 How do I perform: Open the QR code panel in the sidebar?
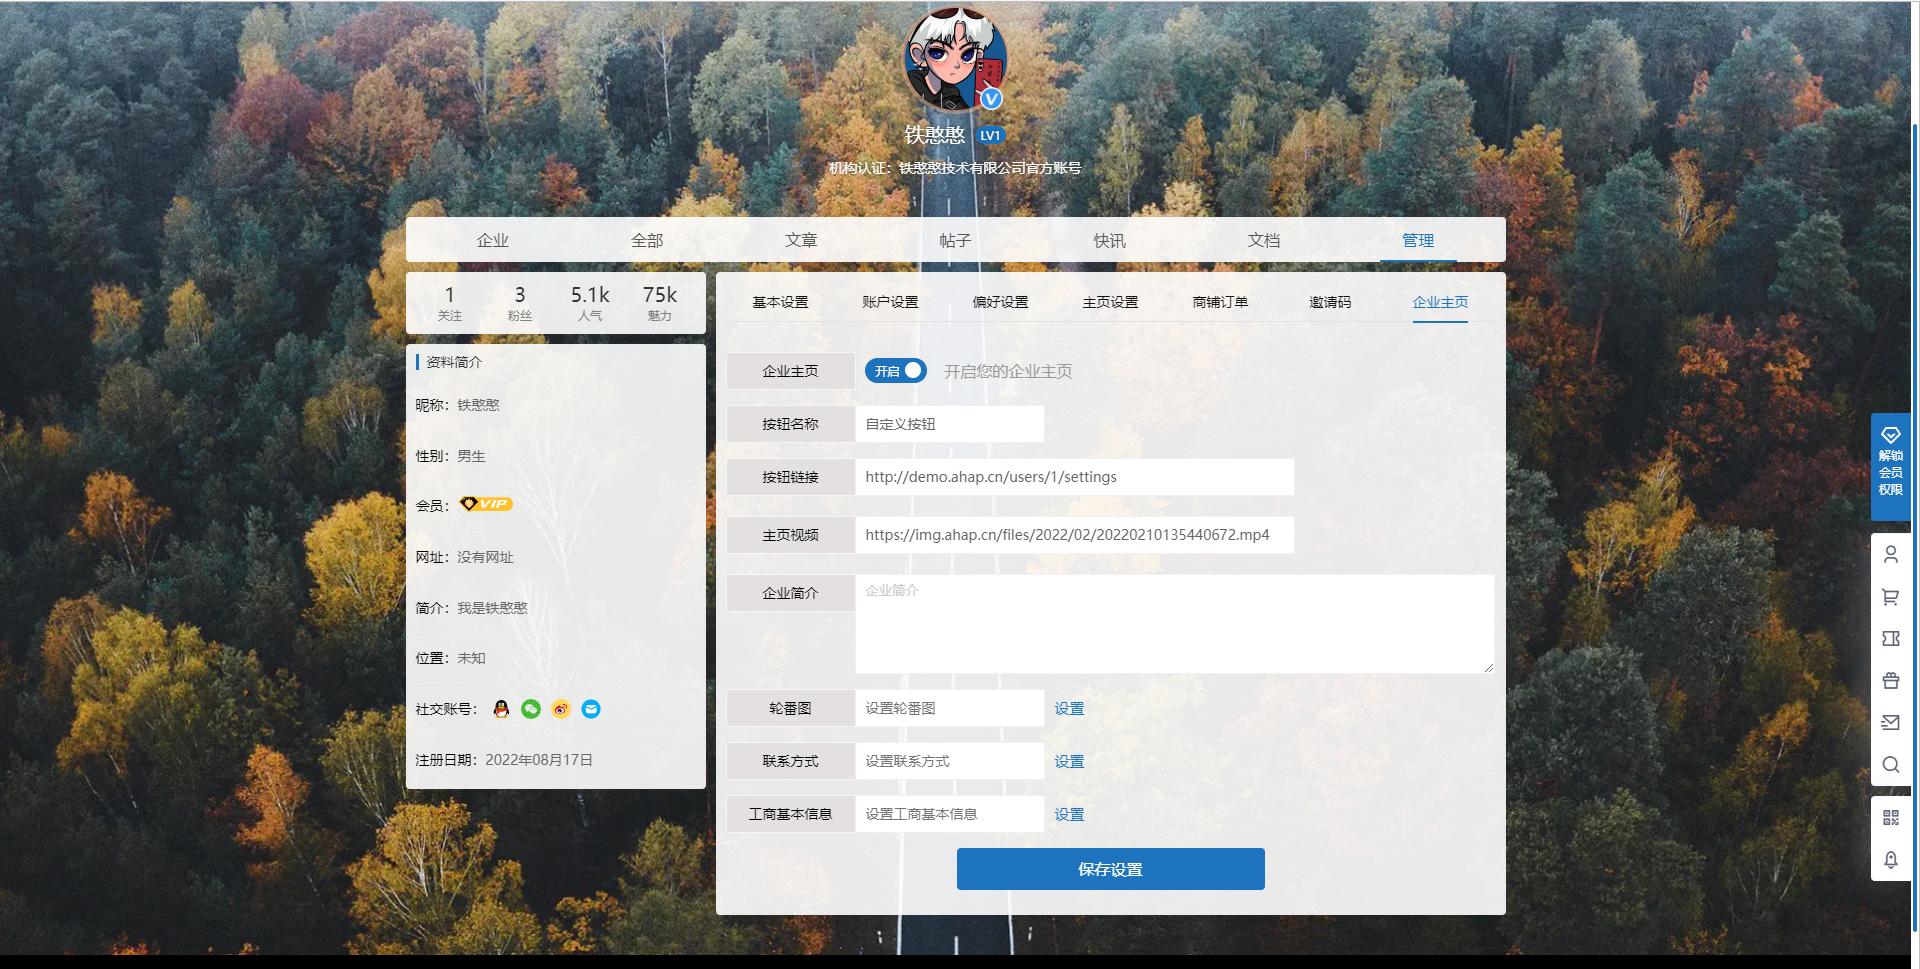click(x=1891, y=817)
